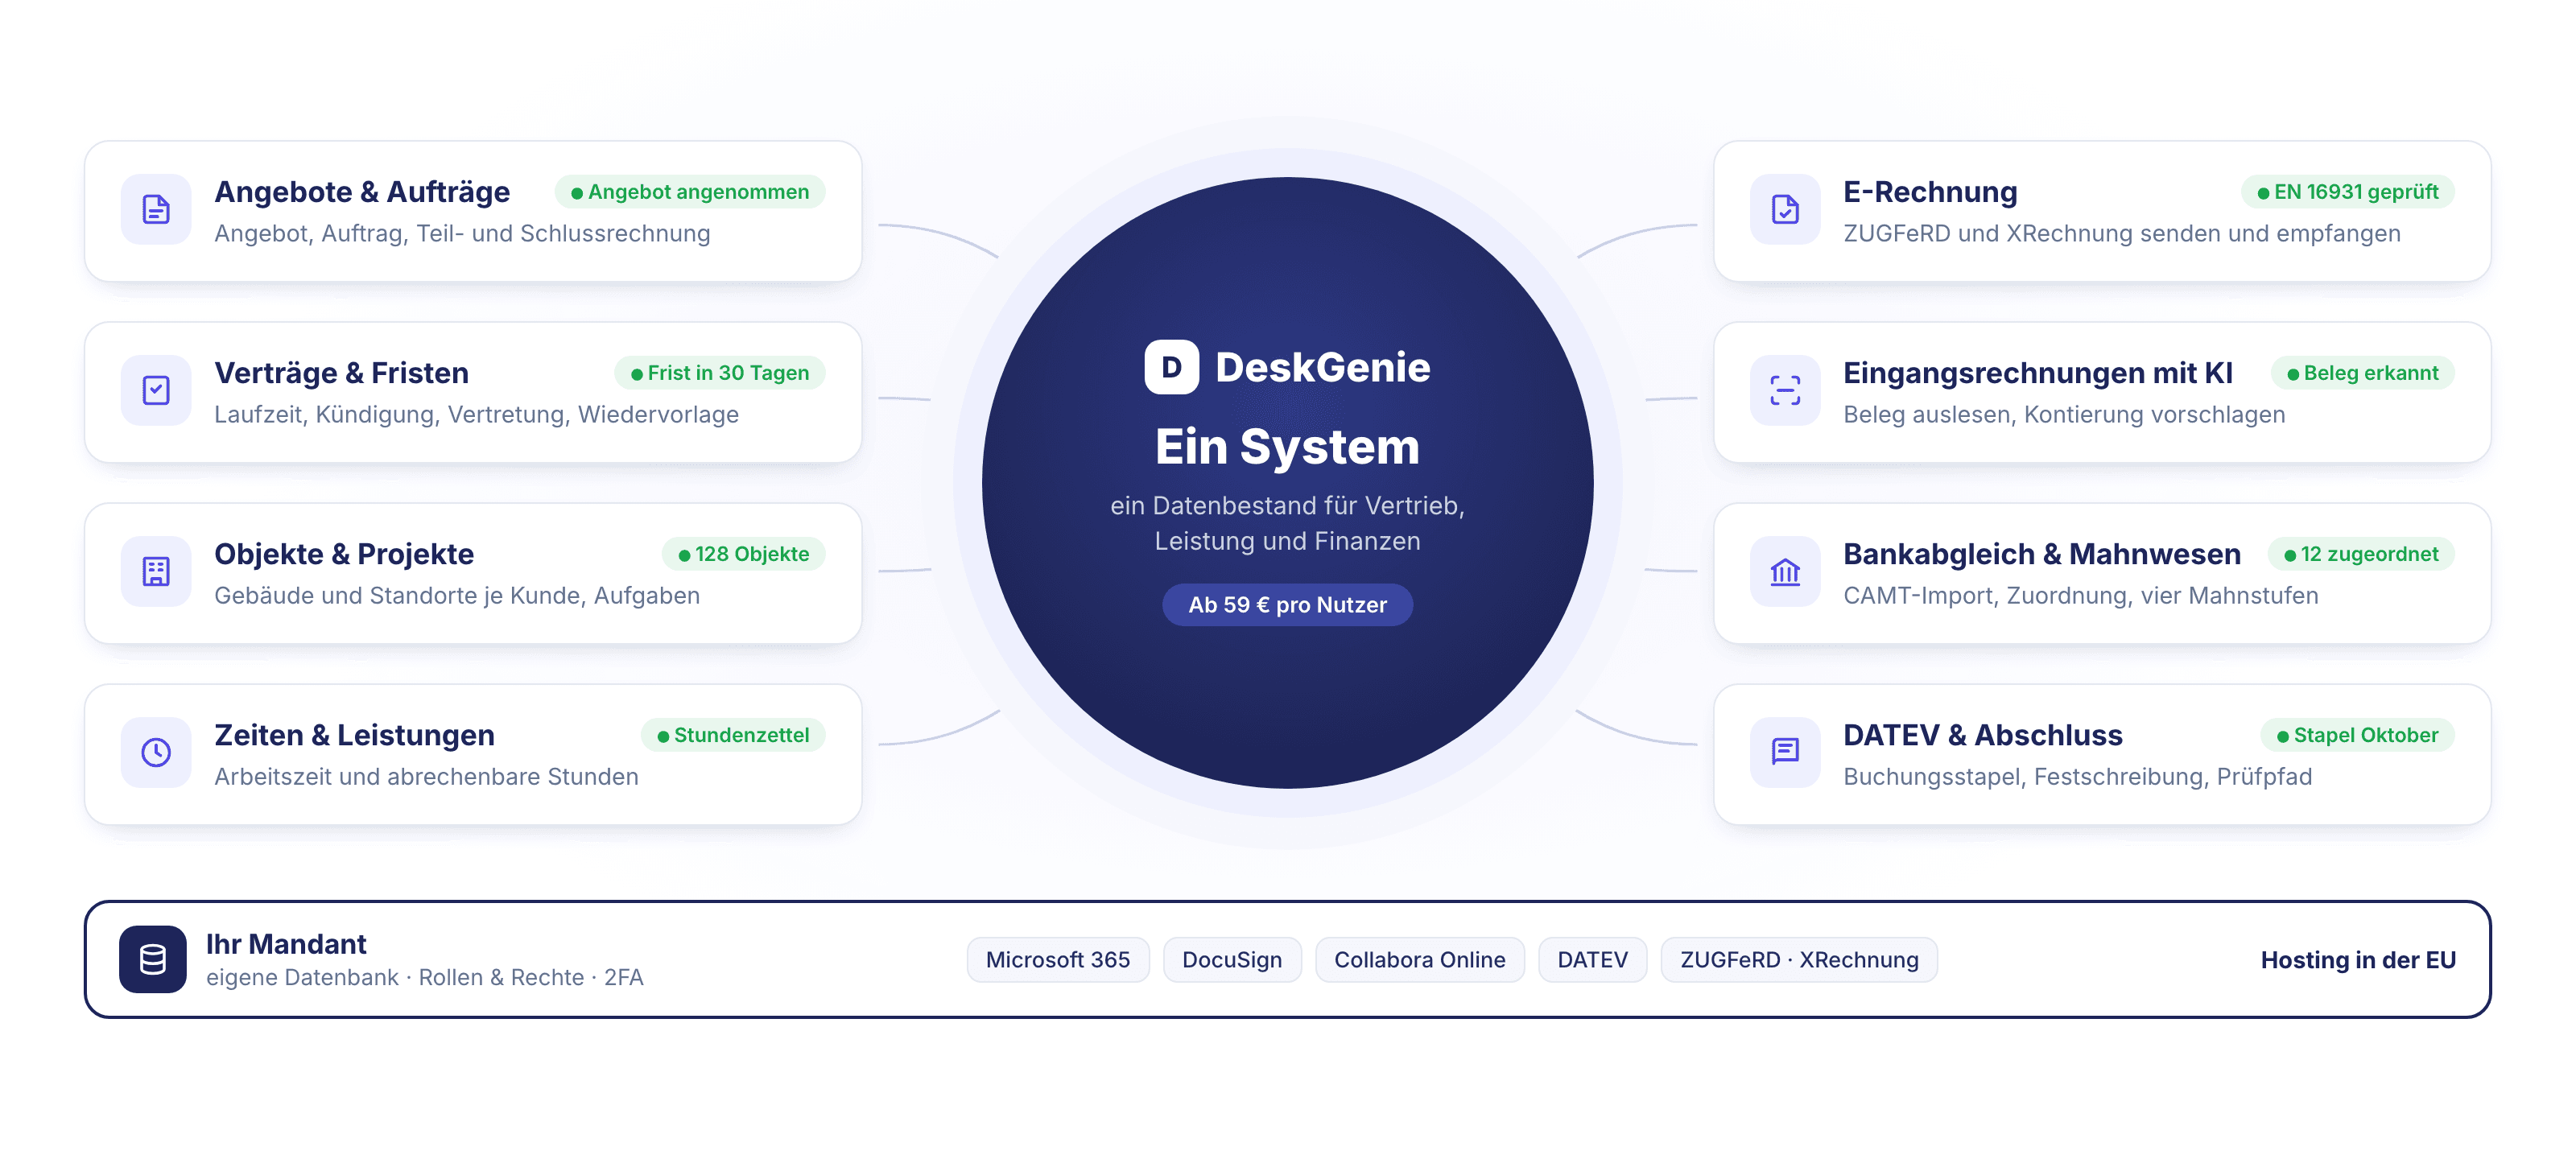Select the ZUGFeRD · XRechnung chip

[x=1799, y=960]
